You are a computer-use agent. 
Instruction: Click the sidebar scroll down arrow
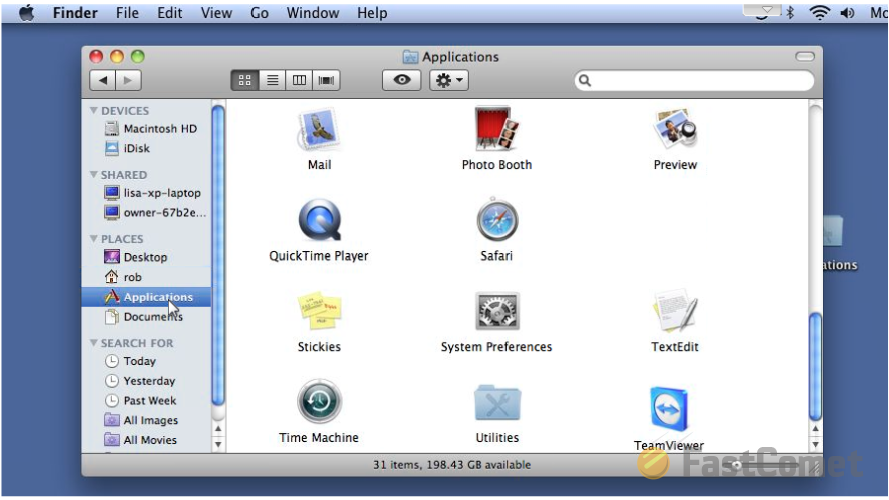(218, 444)
